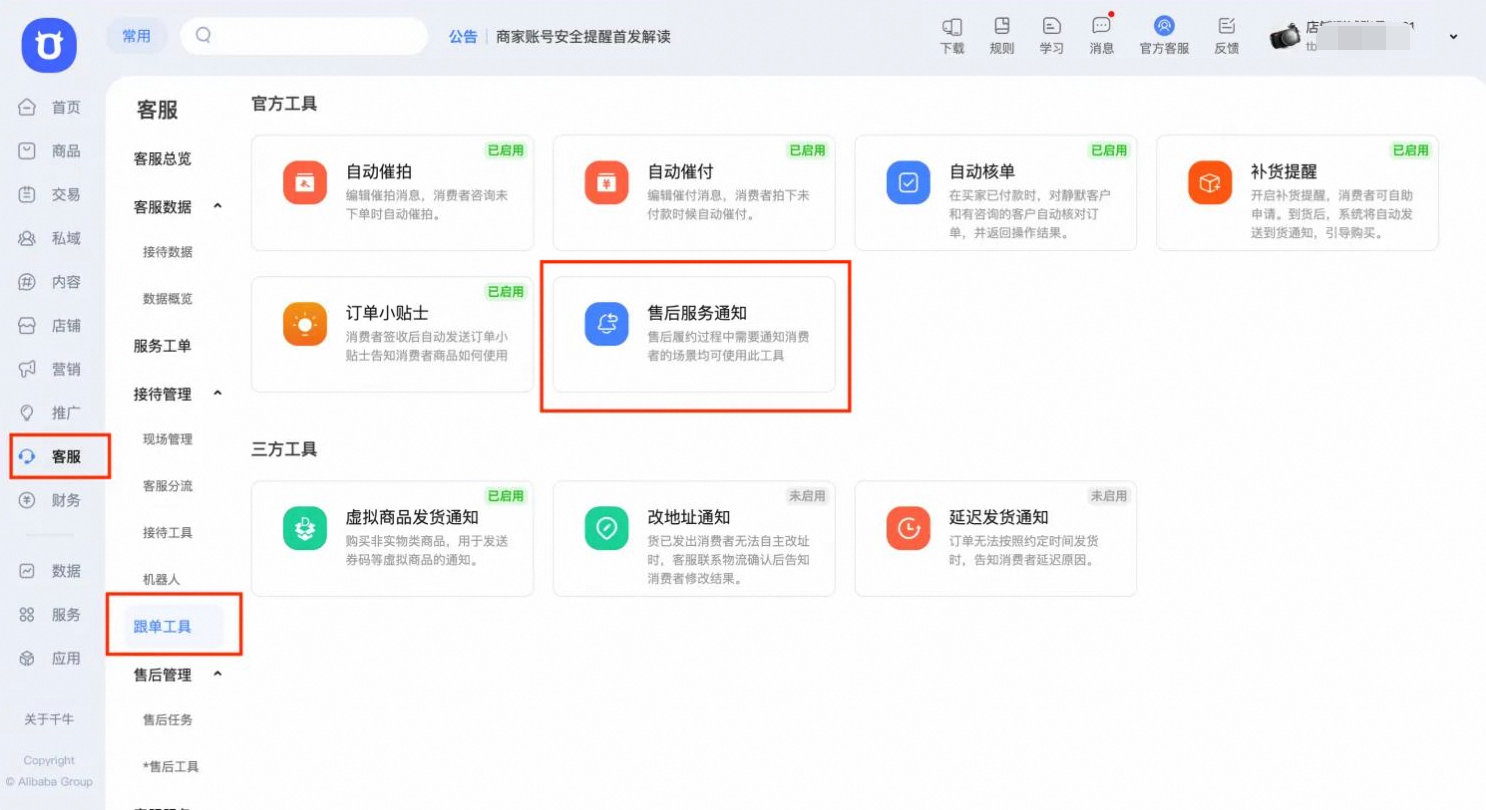1486x810 pixels.
Task: Open 交易 in left sidebar
Action: [x=50, y=194]
